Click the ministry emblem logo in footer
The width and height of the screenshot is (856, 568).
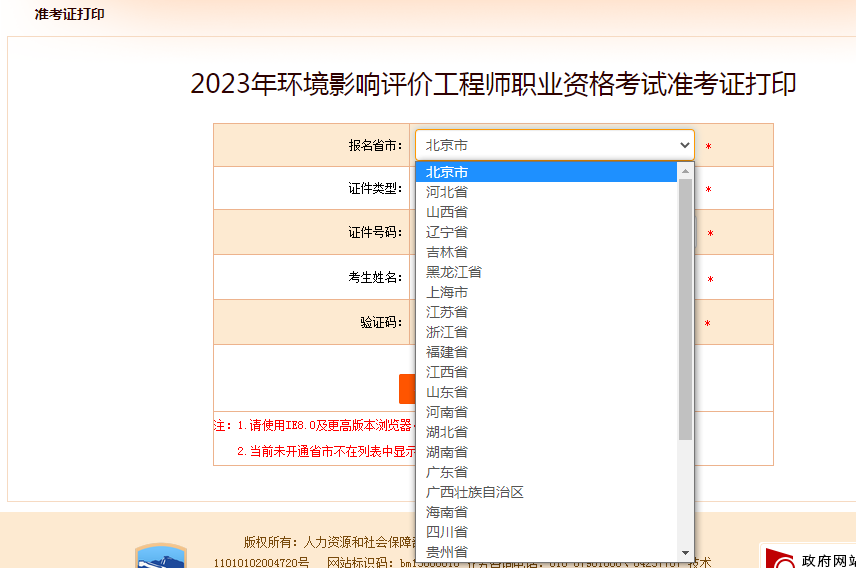tap(161, 555)
